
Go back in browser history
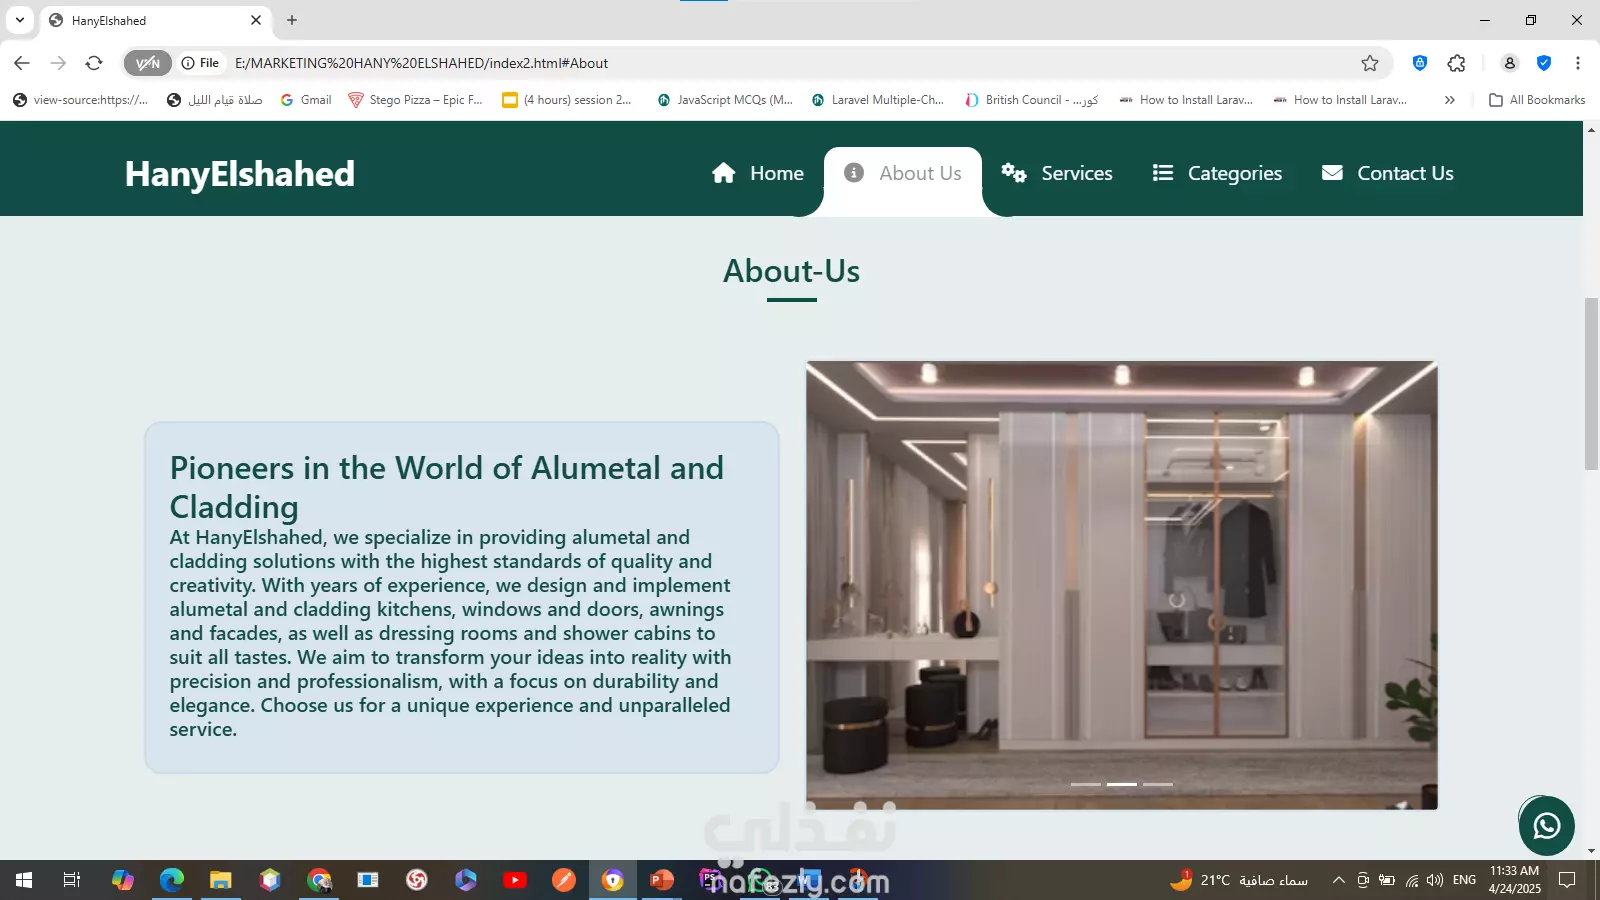[x=22, y=63]
